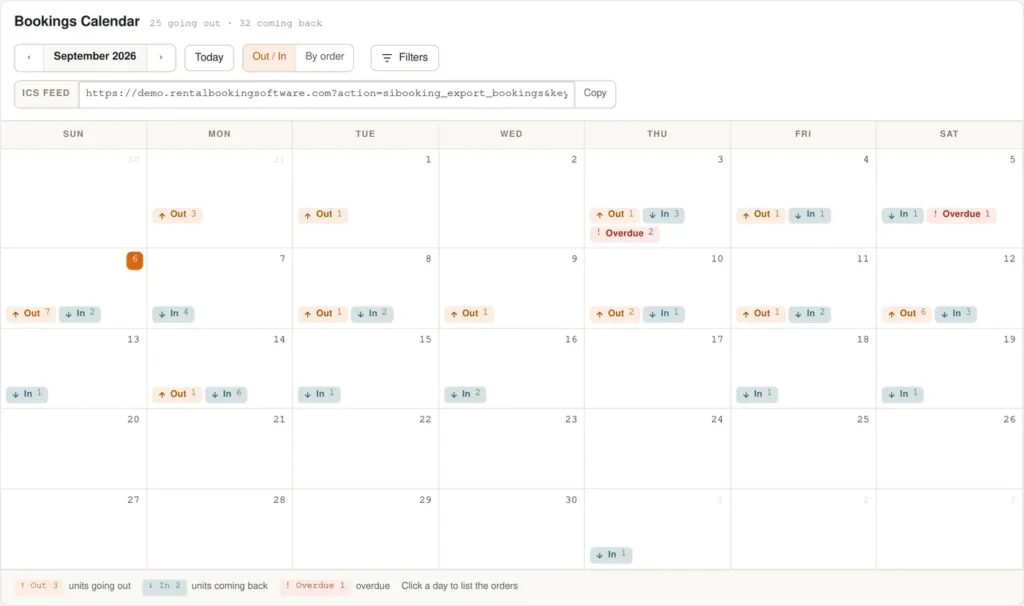The width and height of the screenshot is (1024, 606).
Task: Click '25 going out · 32 coming back' summary
Action: (236, 24)
